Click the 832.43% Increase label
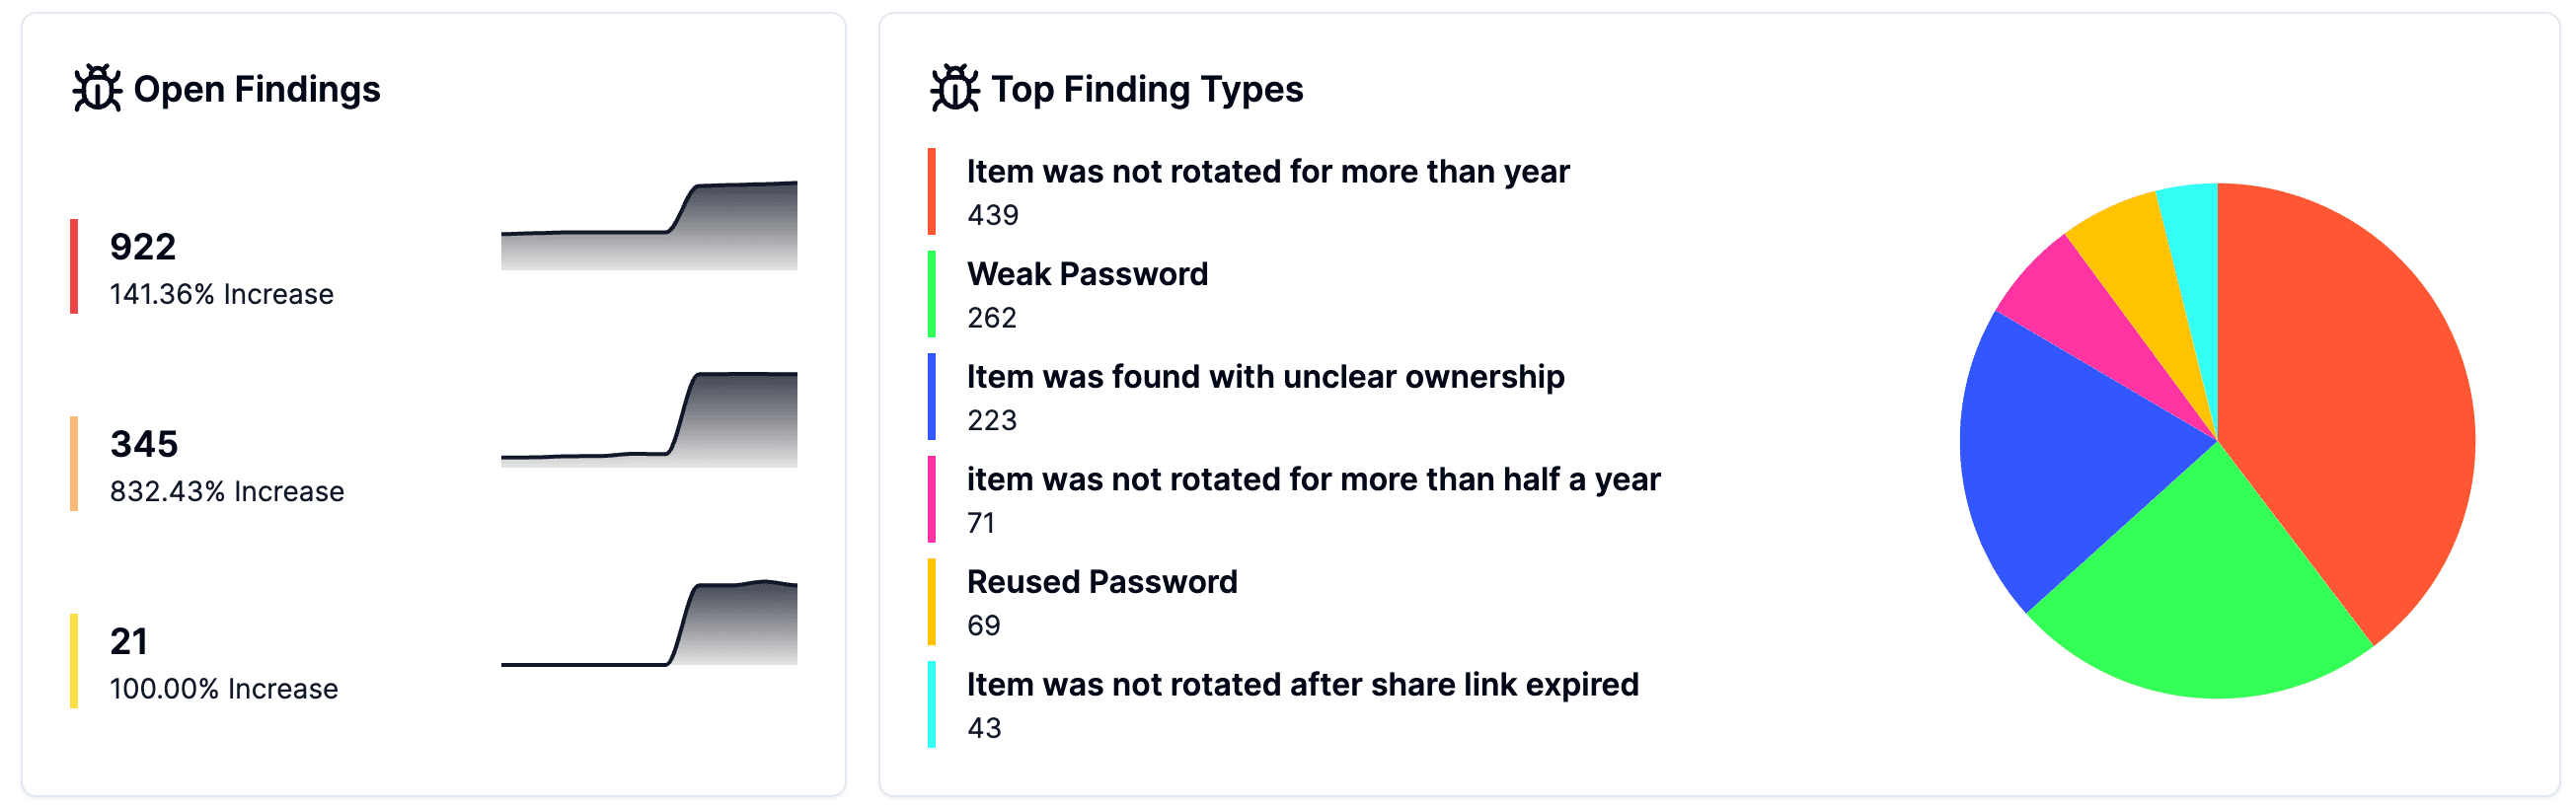Viewport: 2576px width, 809px height. click(227, 491)
